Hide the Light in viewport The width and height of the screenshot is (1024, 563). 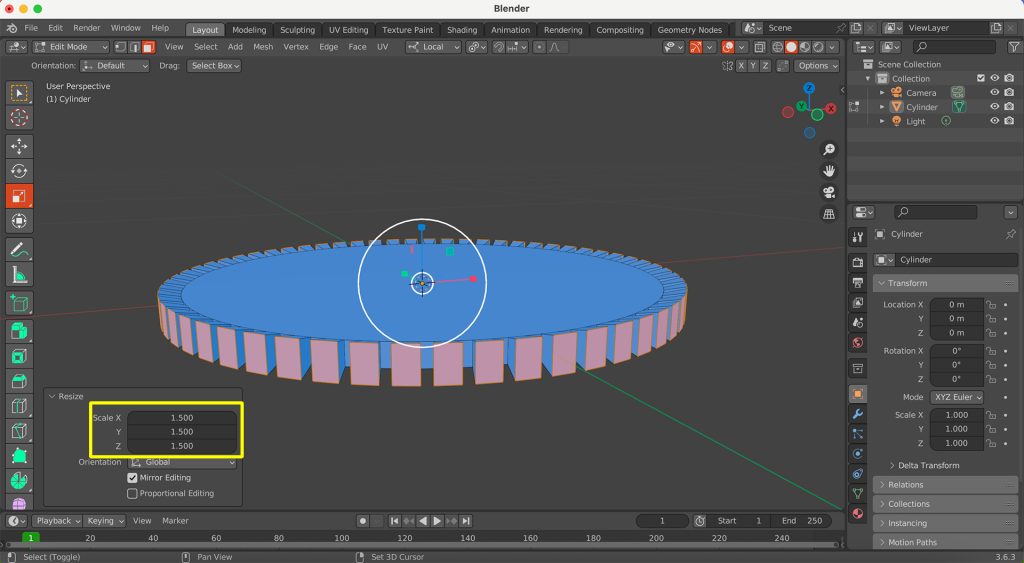click(x=995, y=121)
